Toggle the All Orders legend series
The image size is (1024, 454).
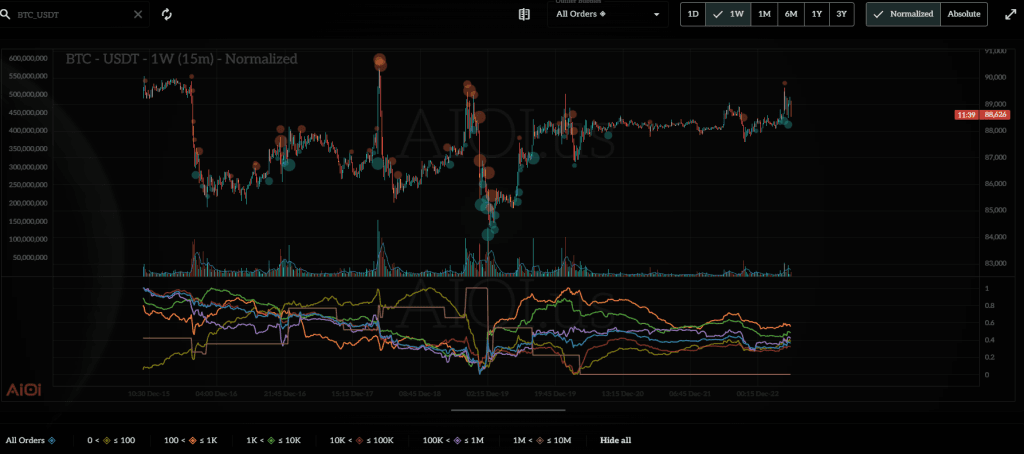pyautogui.click(x=30, y=440)
